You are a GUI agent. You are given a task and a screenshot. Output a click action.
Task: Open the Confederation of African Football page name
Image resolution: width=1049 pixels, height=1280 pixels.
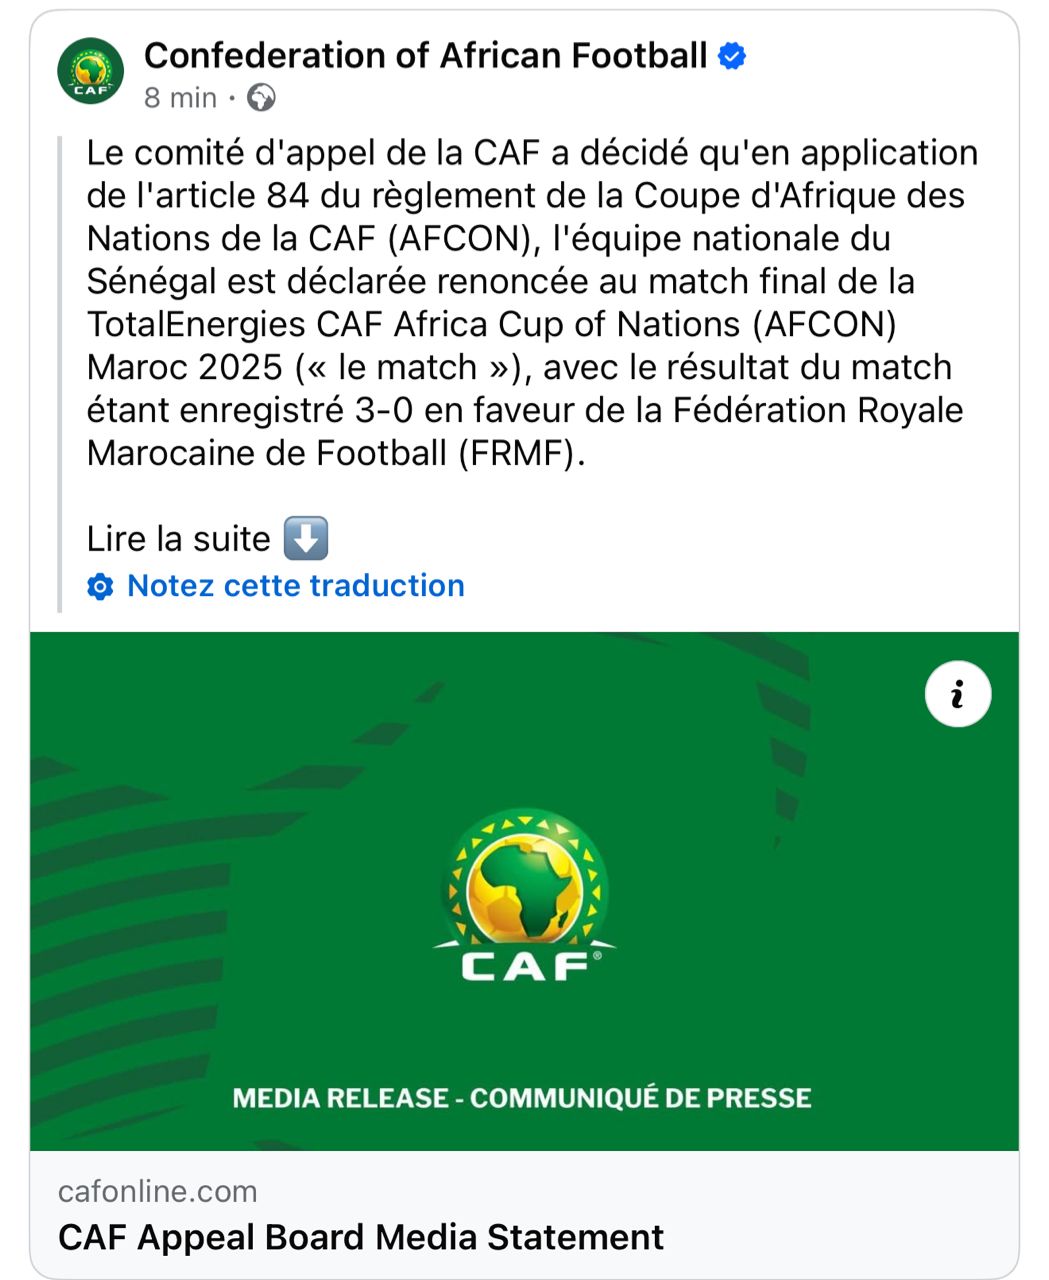425,56
